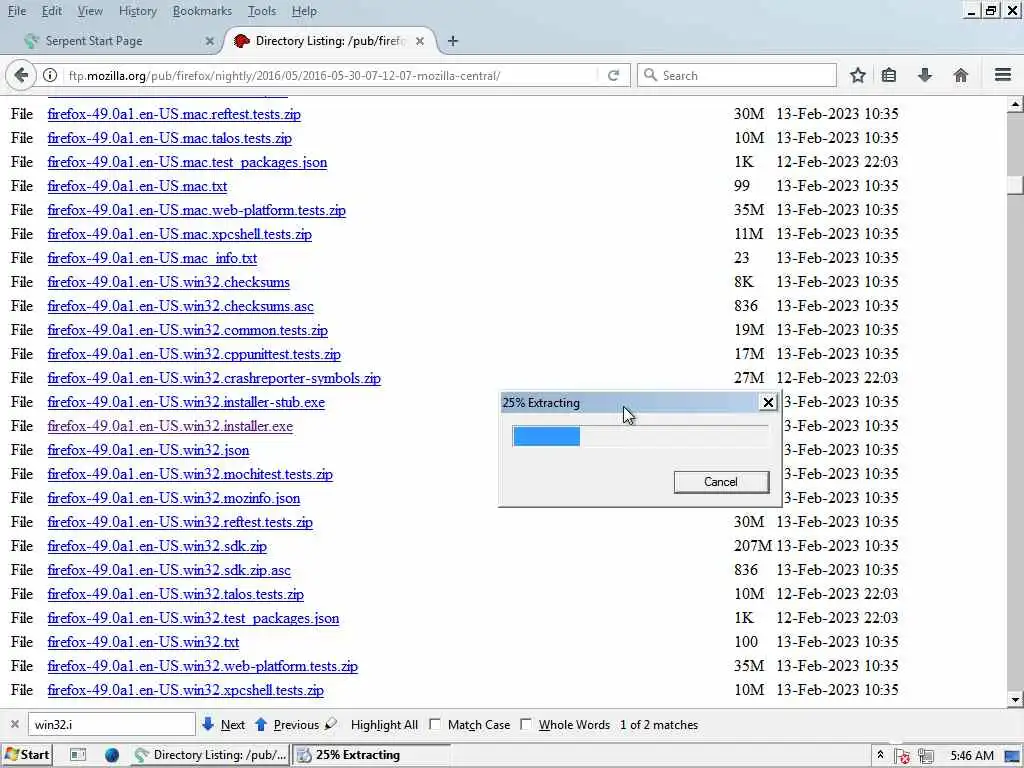Open the History menu

click(x=138, y=11)
